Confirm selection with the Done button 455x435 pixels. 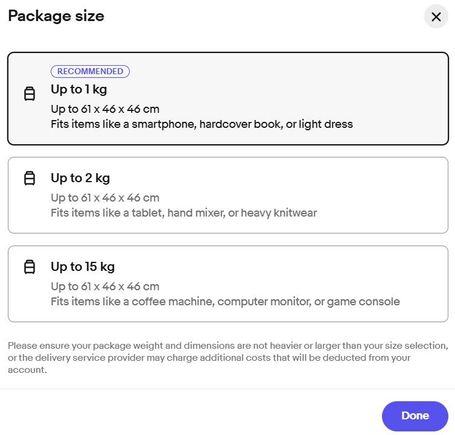(415, 416)
